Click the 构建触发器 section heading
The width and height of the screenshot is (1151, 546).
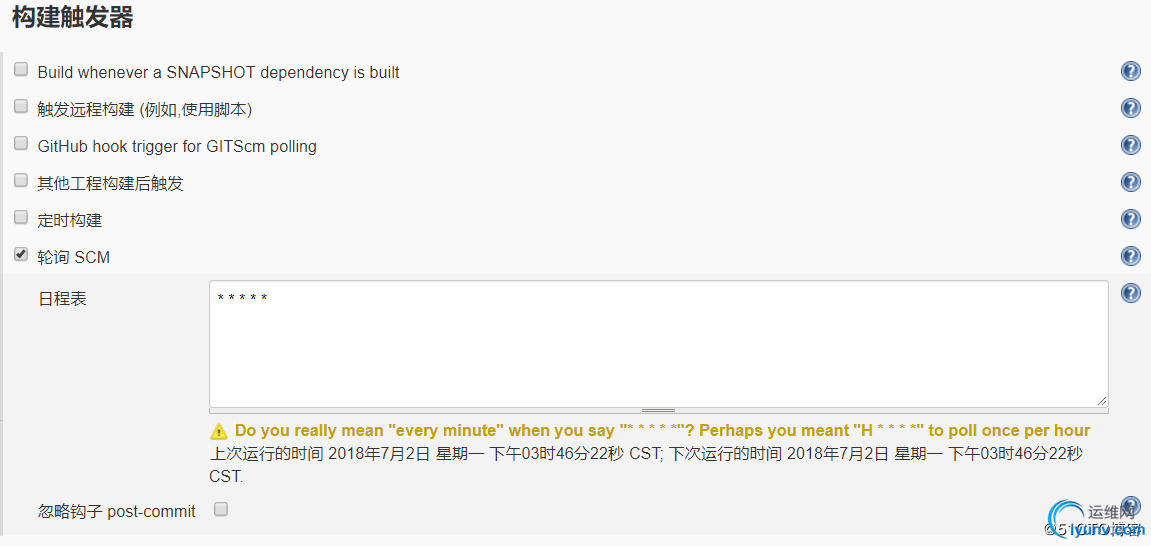[73, 18]
